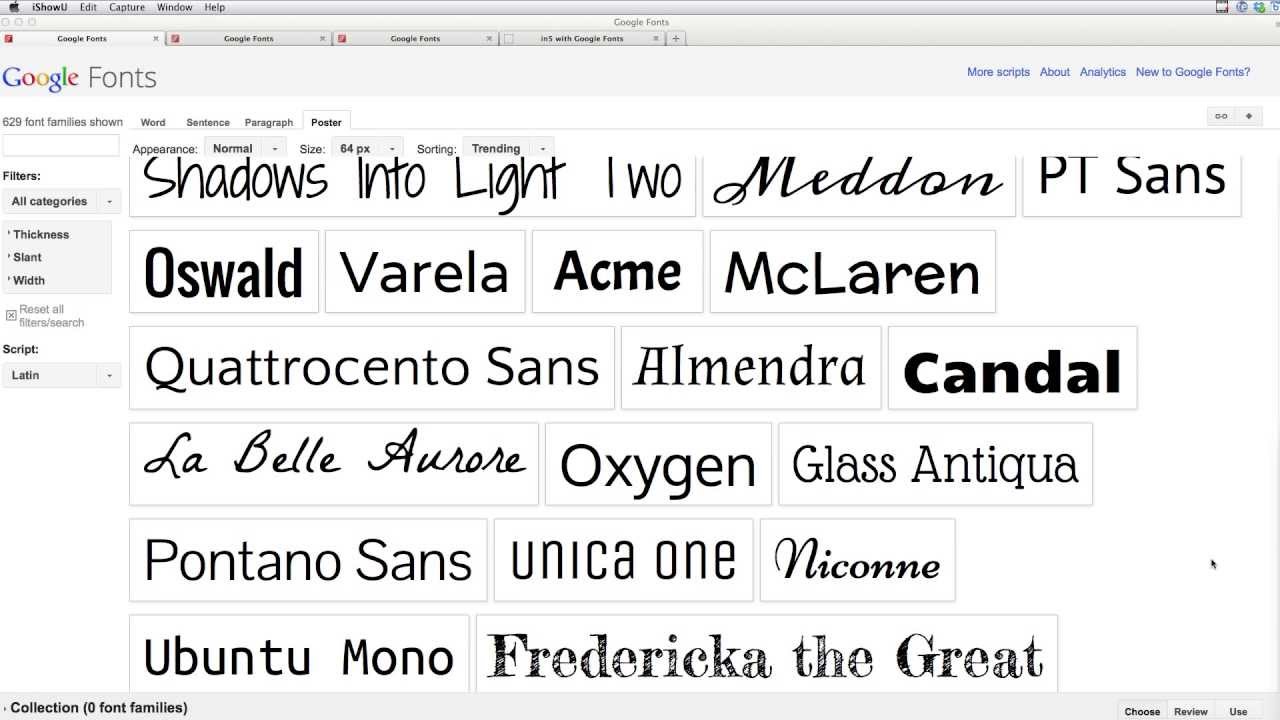Expand the Thickness filter

tap(40, 234)
